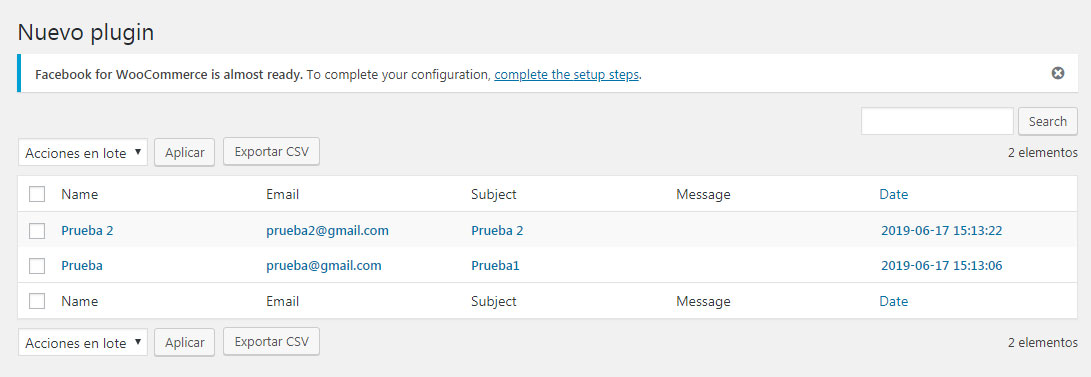This screenshot has width=1091, height=377.
Task: Dismiss the Facebook for WooCommerce notice
Action: tap(1058, 73)
